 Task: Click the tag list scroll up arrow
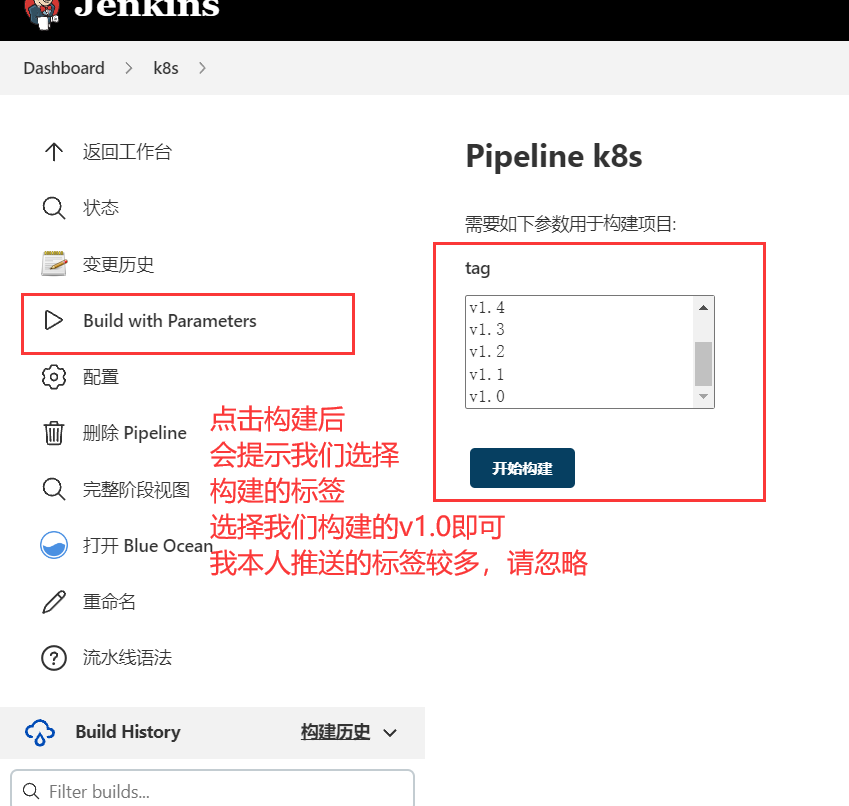pyautogui.click(x=703, y=307)
